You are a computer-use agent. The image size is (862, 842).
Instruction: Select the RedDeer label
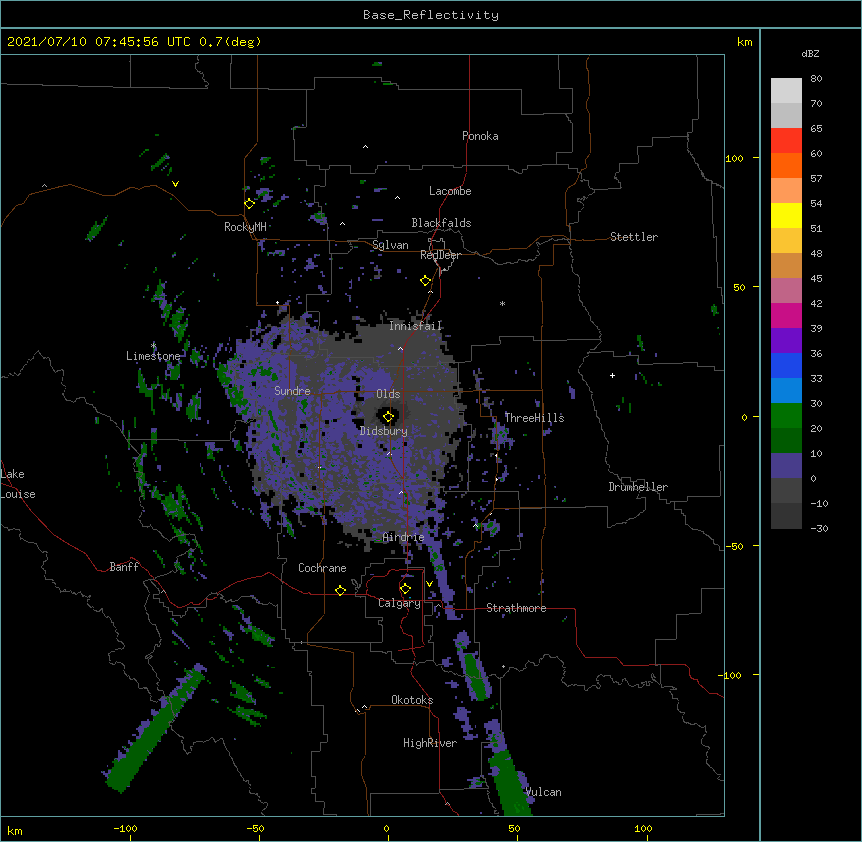point(440,255)
